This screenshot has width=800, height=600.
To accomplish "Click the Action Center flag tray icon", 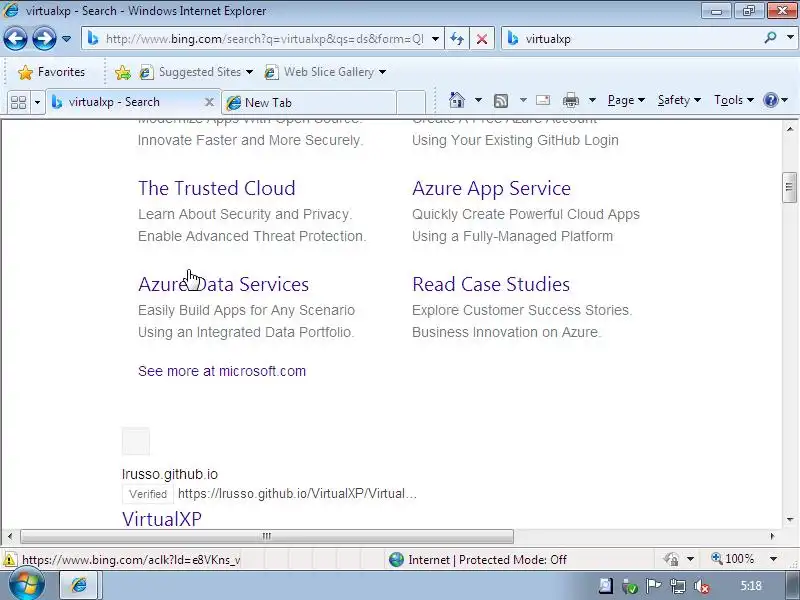I will click(x=653, y=586).
